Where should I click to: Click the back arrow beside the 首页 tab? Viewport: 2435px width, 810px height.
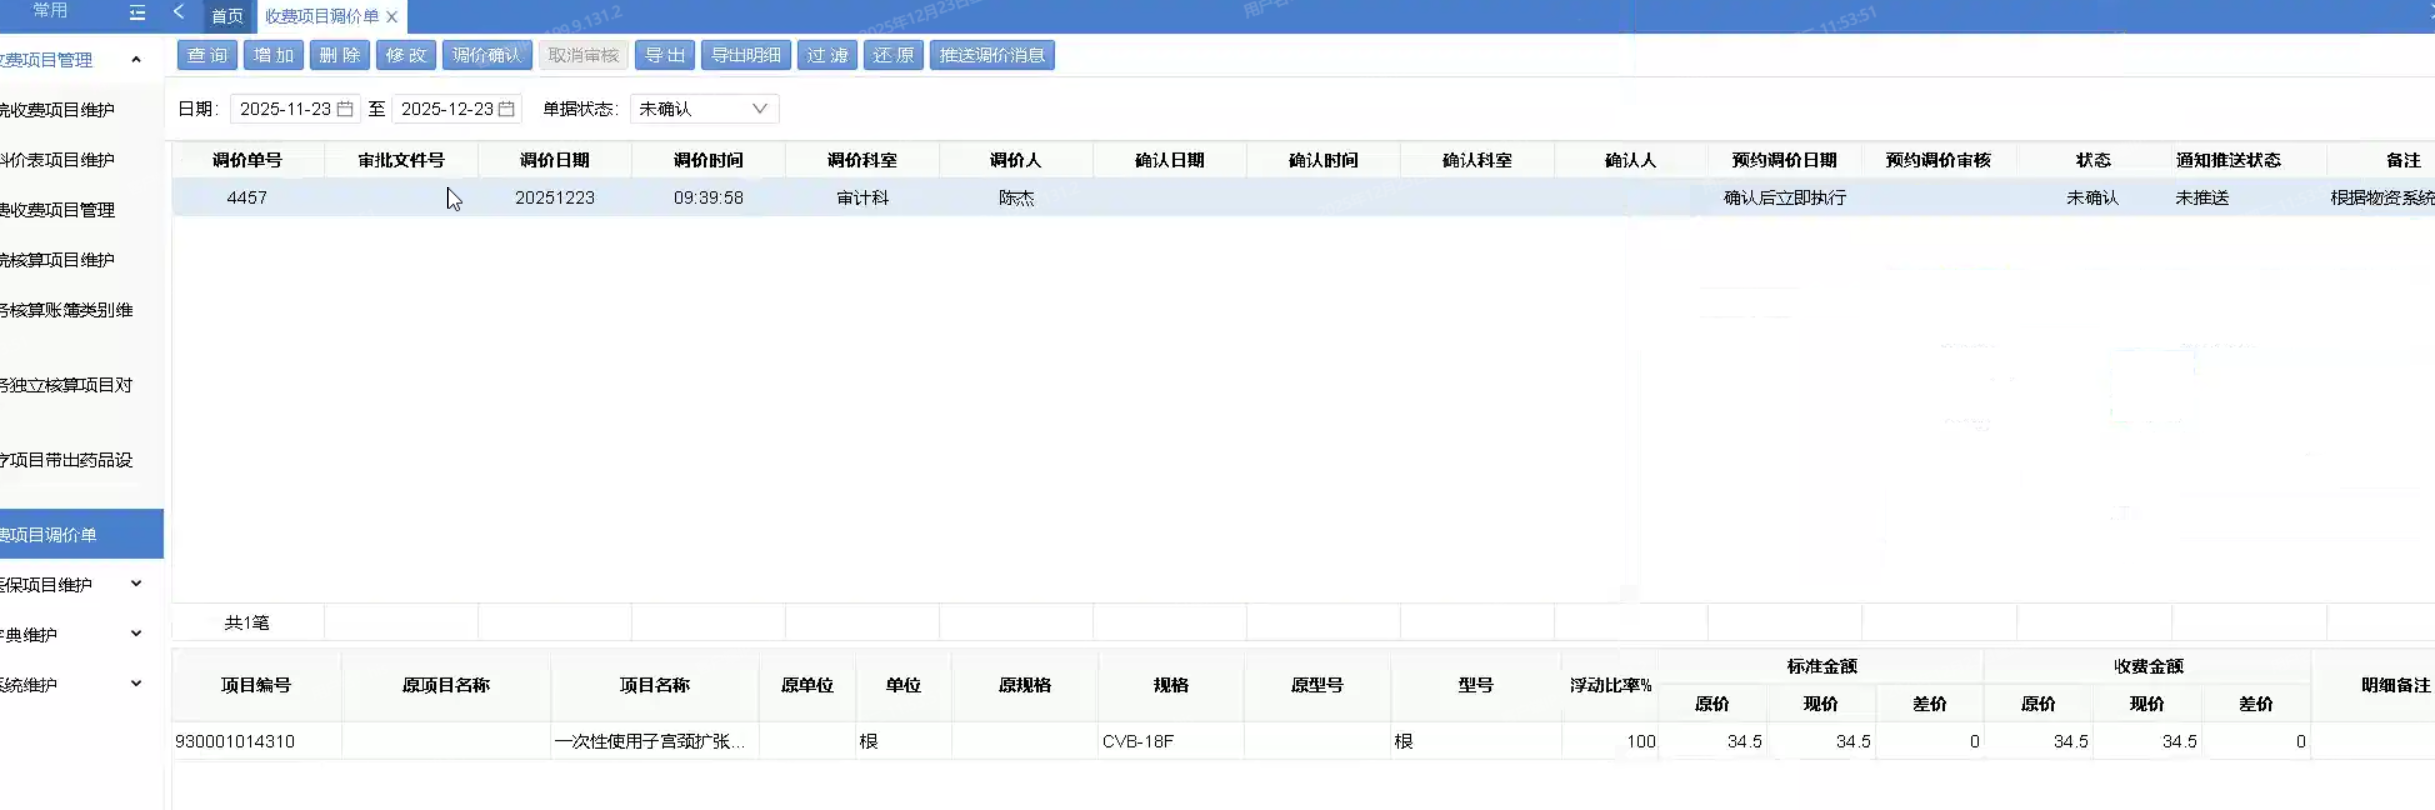179,12
